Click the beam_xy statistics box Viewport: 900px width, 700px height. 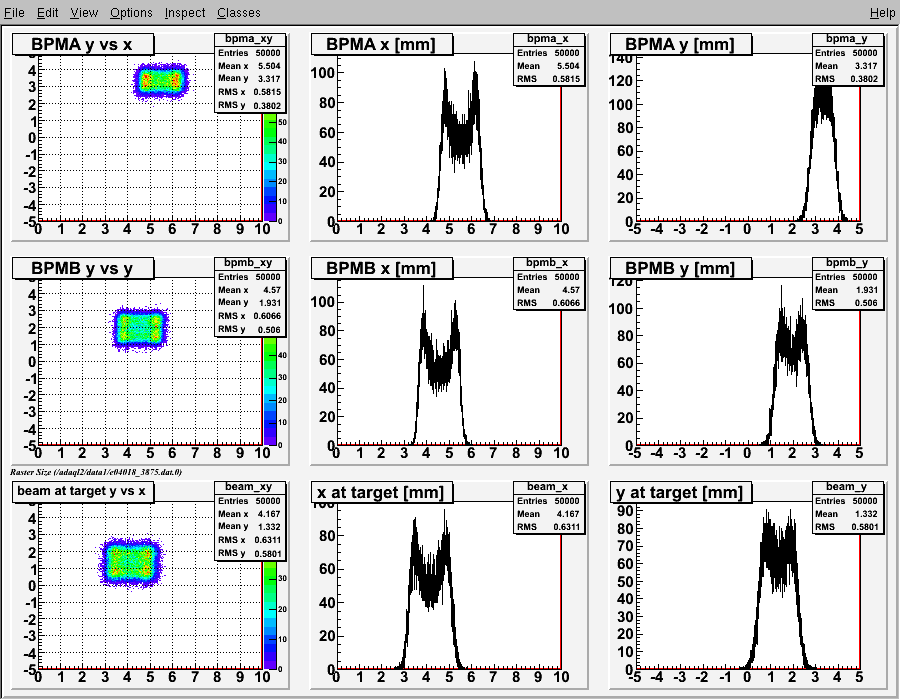pos(249,520)
